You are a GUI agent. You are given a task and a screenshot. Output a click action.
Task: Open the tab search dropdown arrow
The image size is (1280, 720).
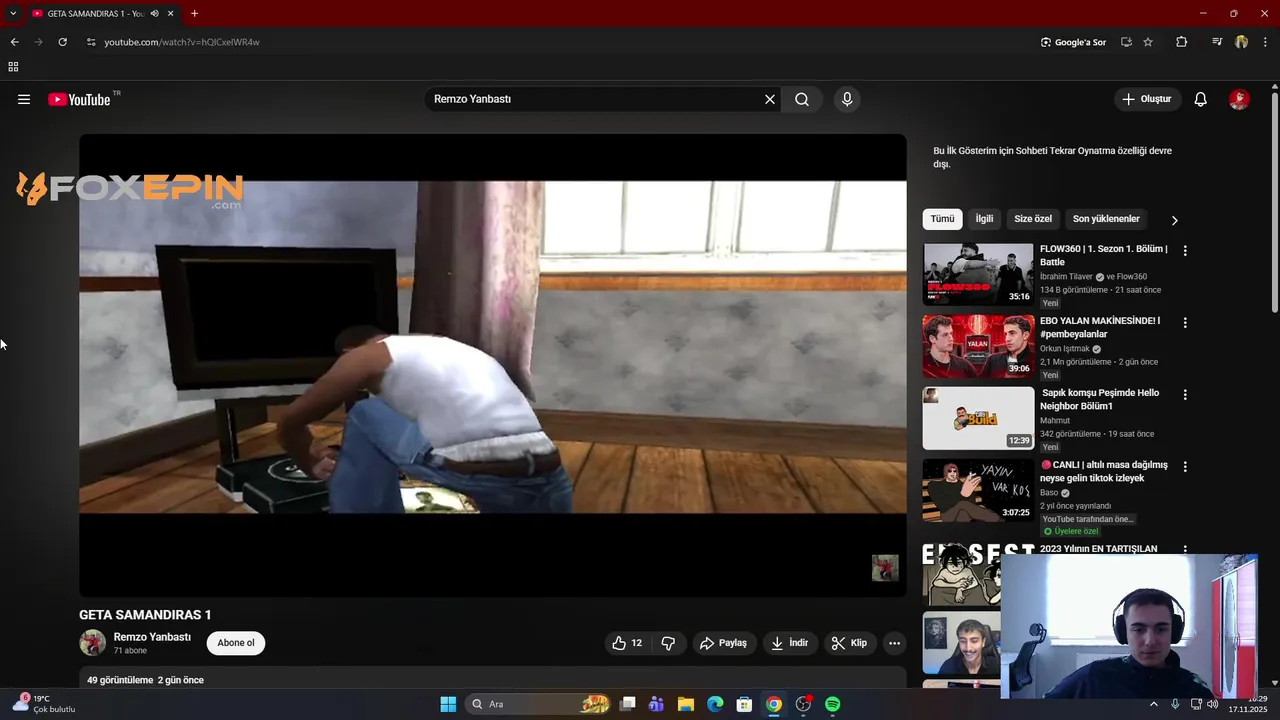(13, 13)
